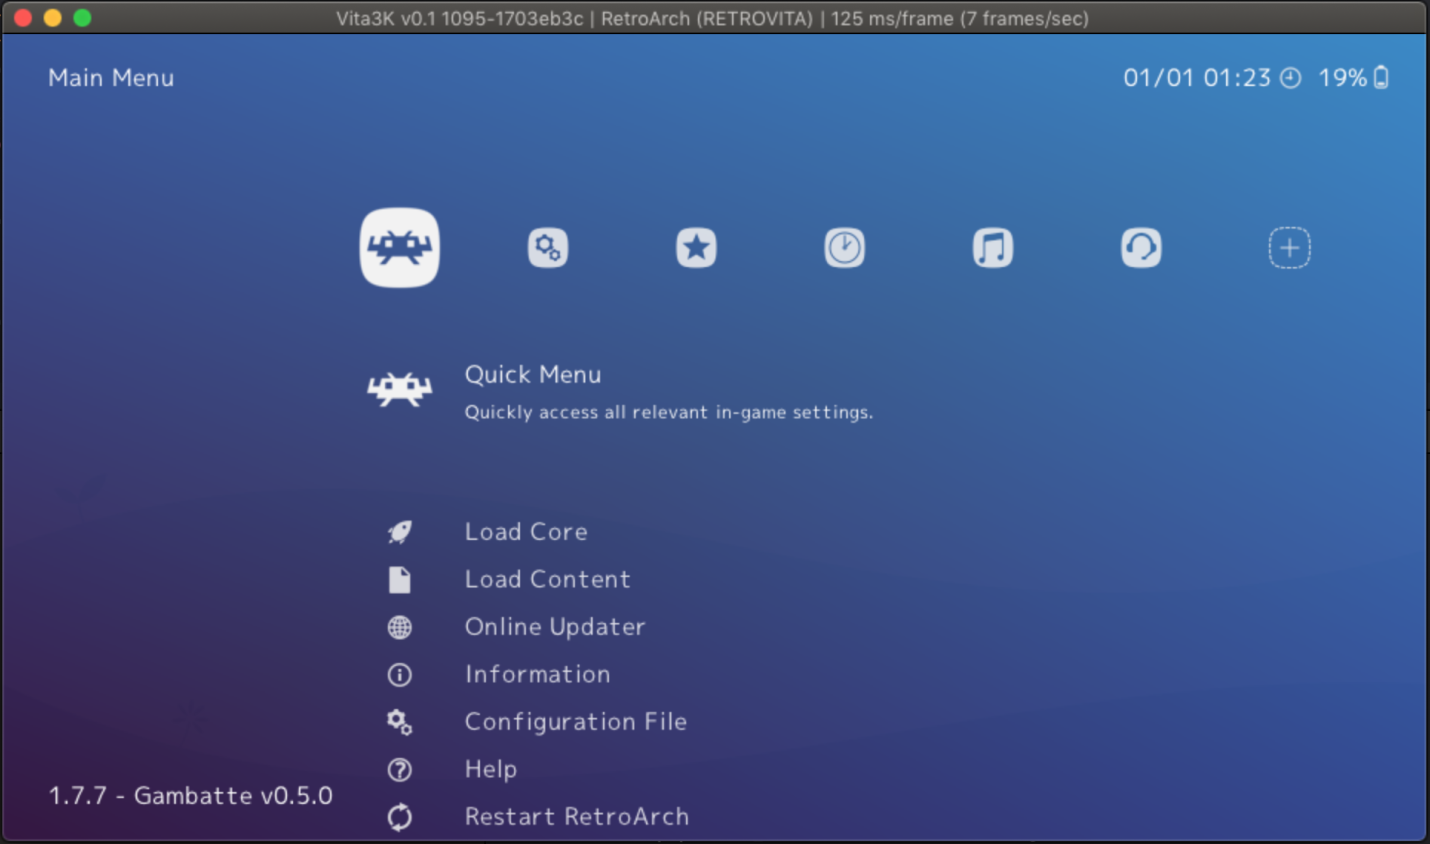Click the question mark icon for Help
This screenshot has width=1430, height=844.
(x=399, y=770)
